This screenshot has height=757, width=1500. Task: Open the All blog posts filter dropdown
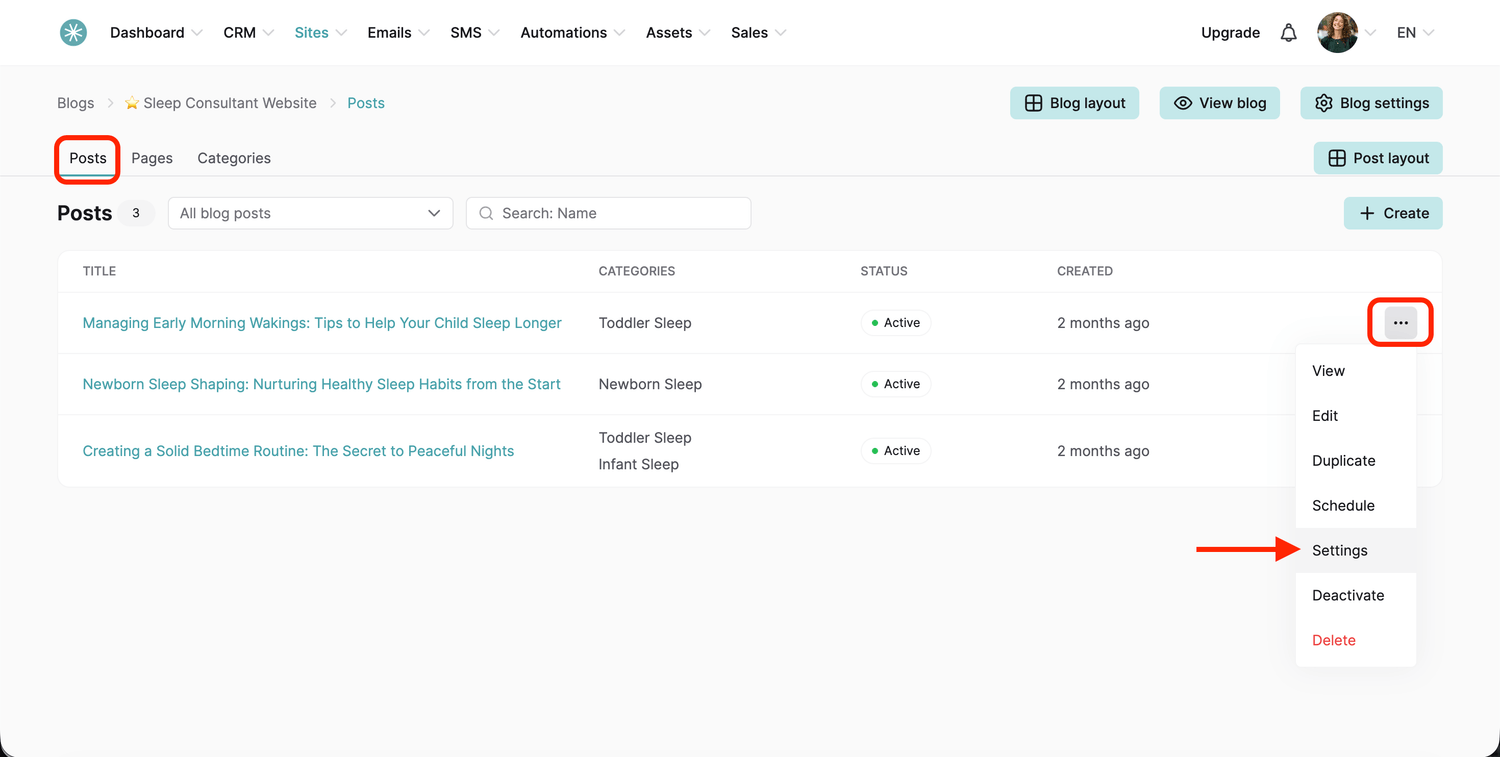point(310,213)
